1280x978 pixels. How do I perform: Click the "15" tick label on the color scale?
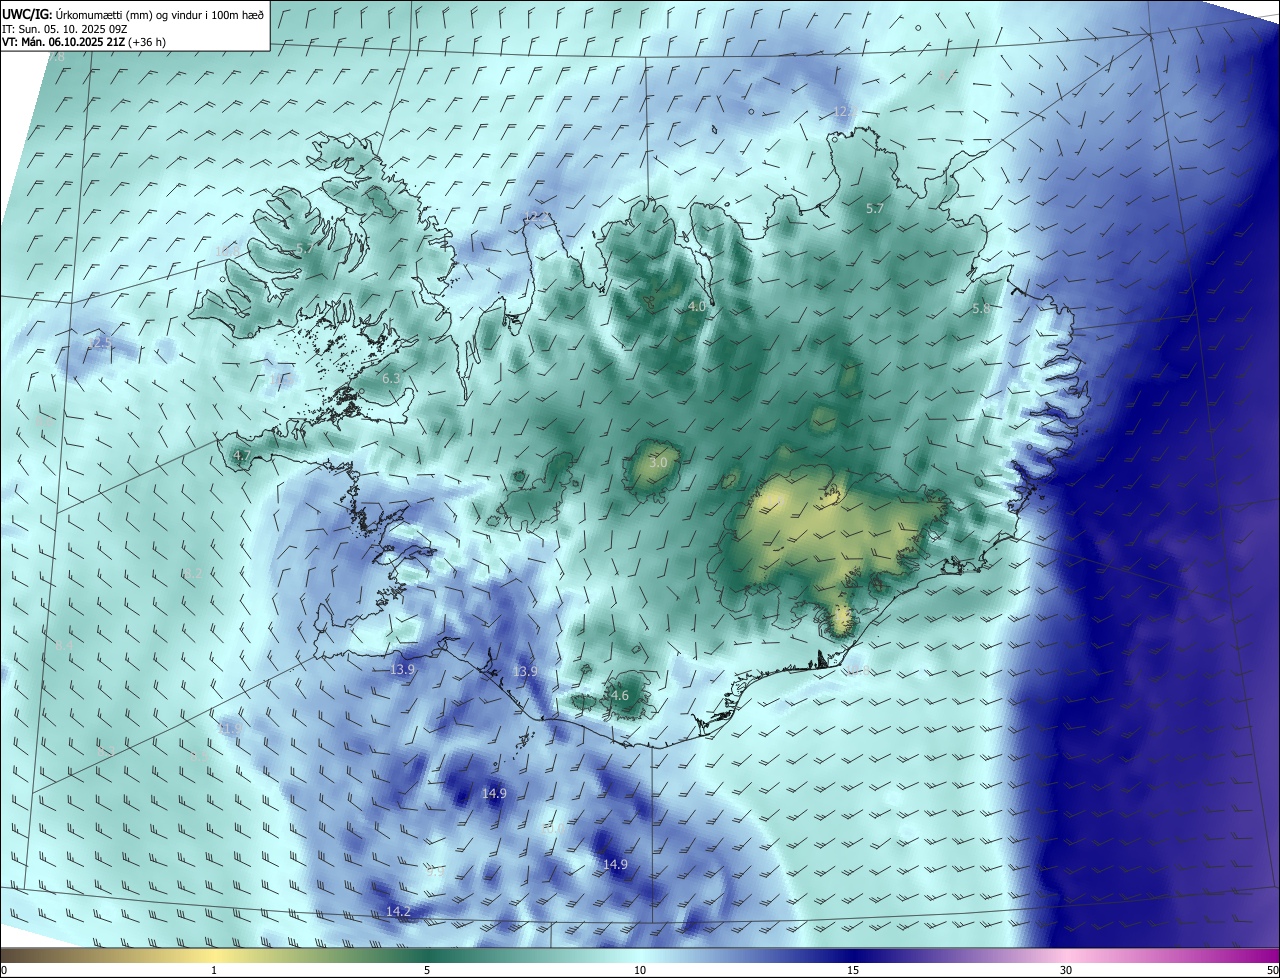click(853, 970)
